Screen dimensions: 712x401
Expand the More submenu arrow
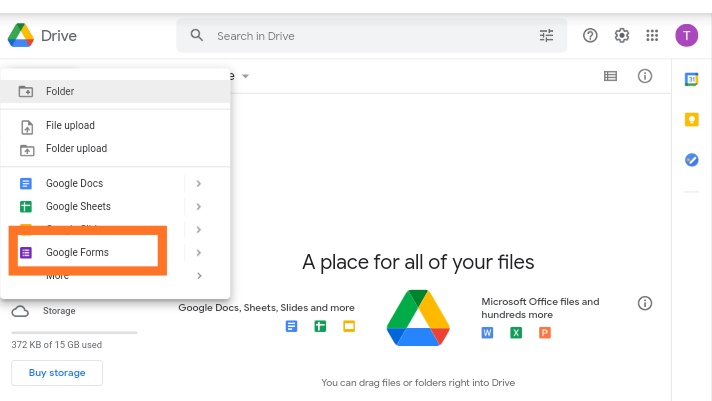(x=199, y=276)
